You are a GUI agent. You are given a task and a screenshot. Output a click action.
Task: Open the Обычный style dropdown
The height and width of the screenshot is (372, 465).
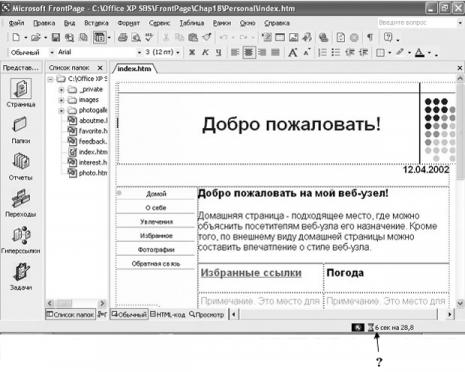52,53
